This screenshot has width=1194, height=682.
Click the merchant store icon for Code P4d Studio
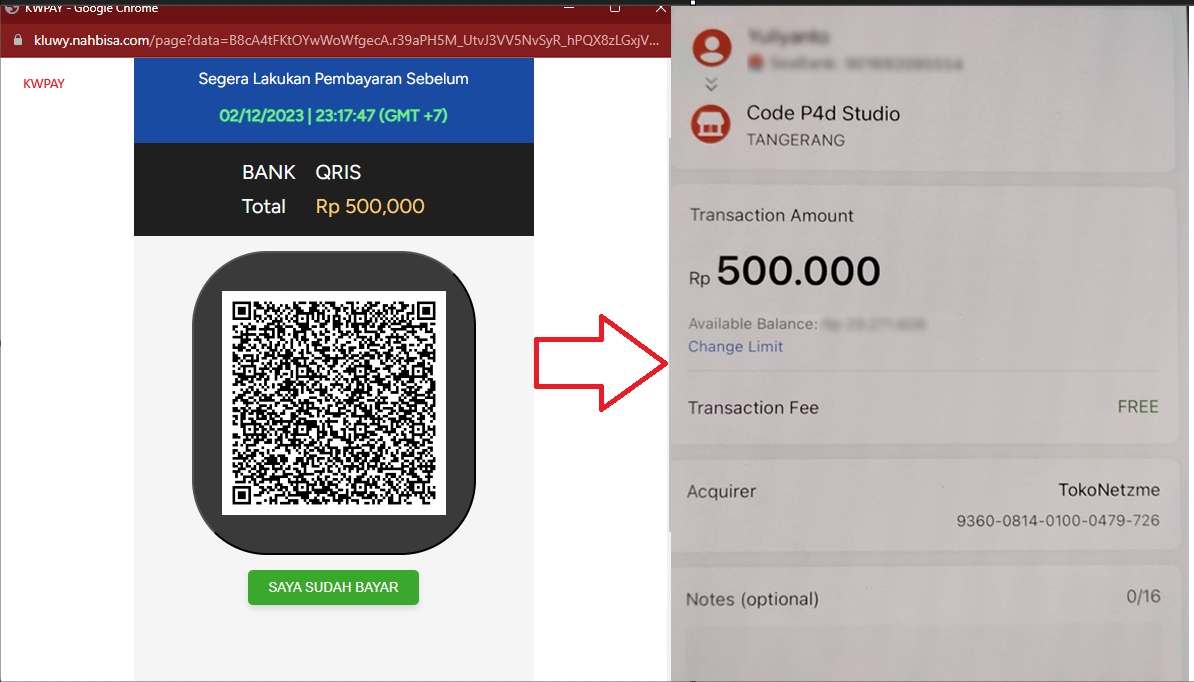pyautogui.click(x=710, y=123)
